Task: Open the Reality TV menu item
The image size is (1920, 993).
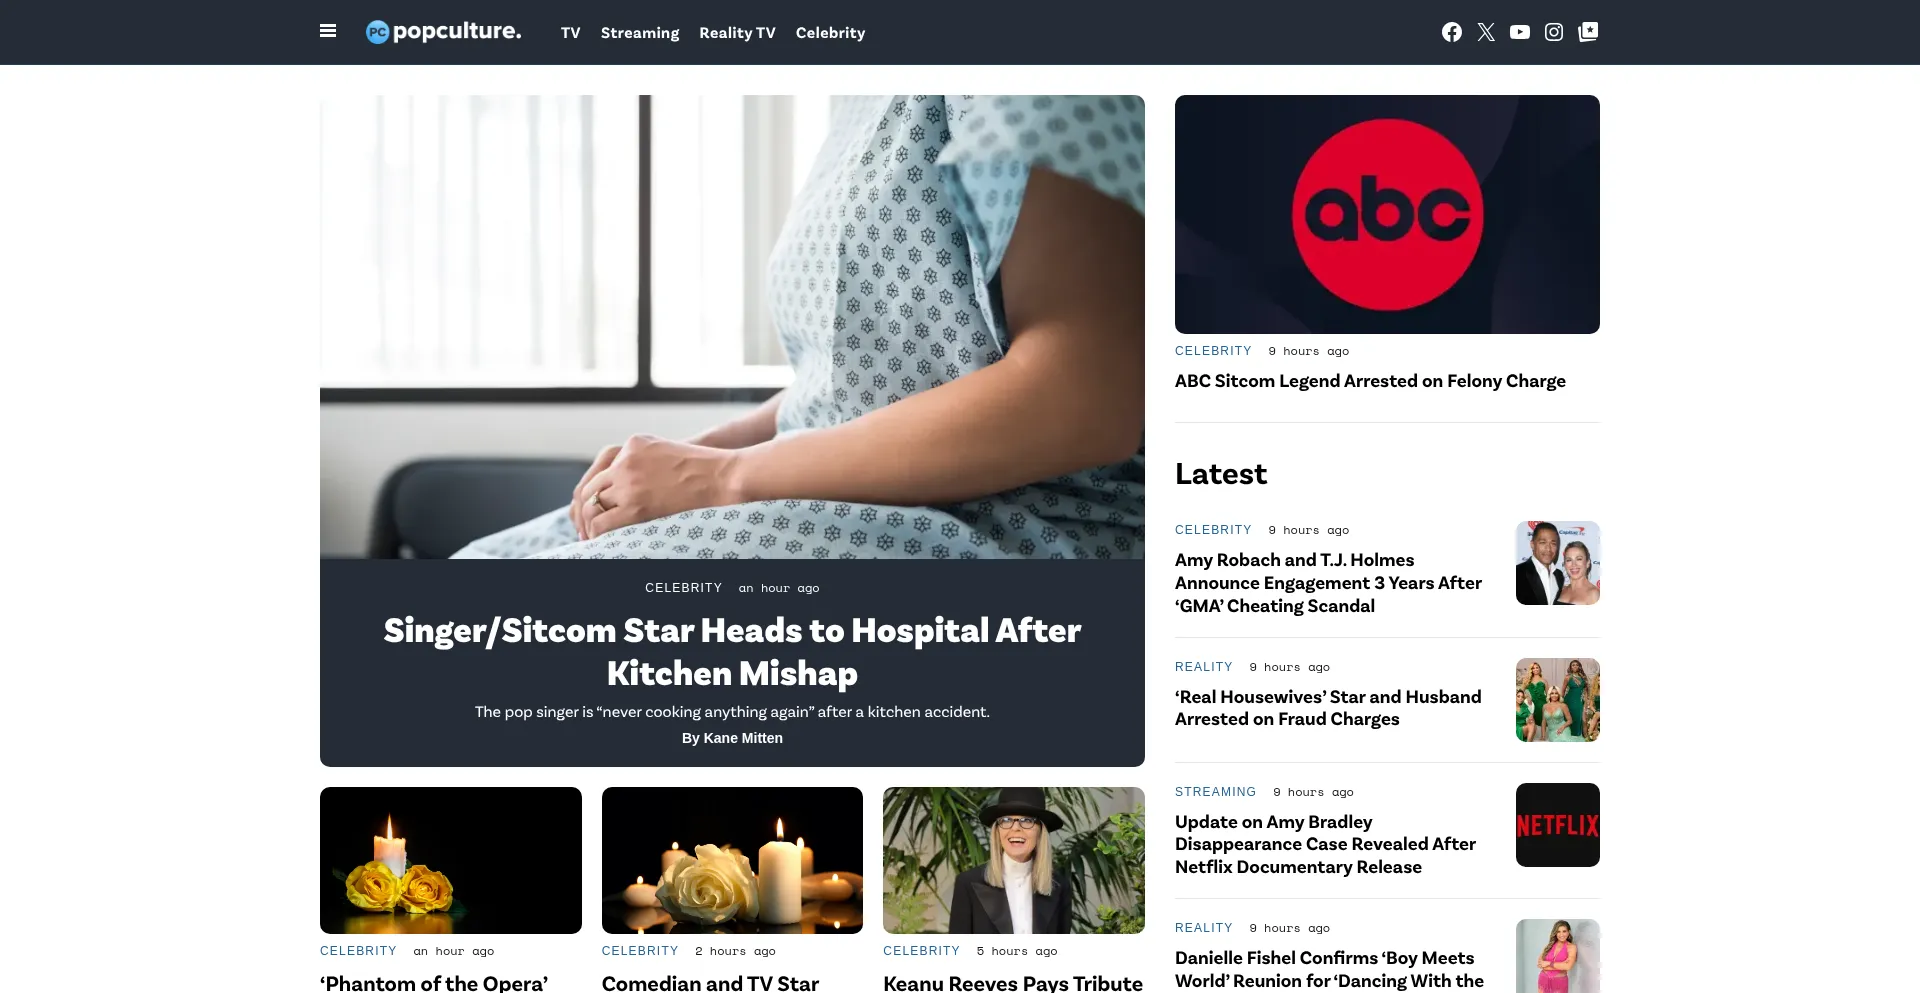Action: [x=737, y=33]
